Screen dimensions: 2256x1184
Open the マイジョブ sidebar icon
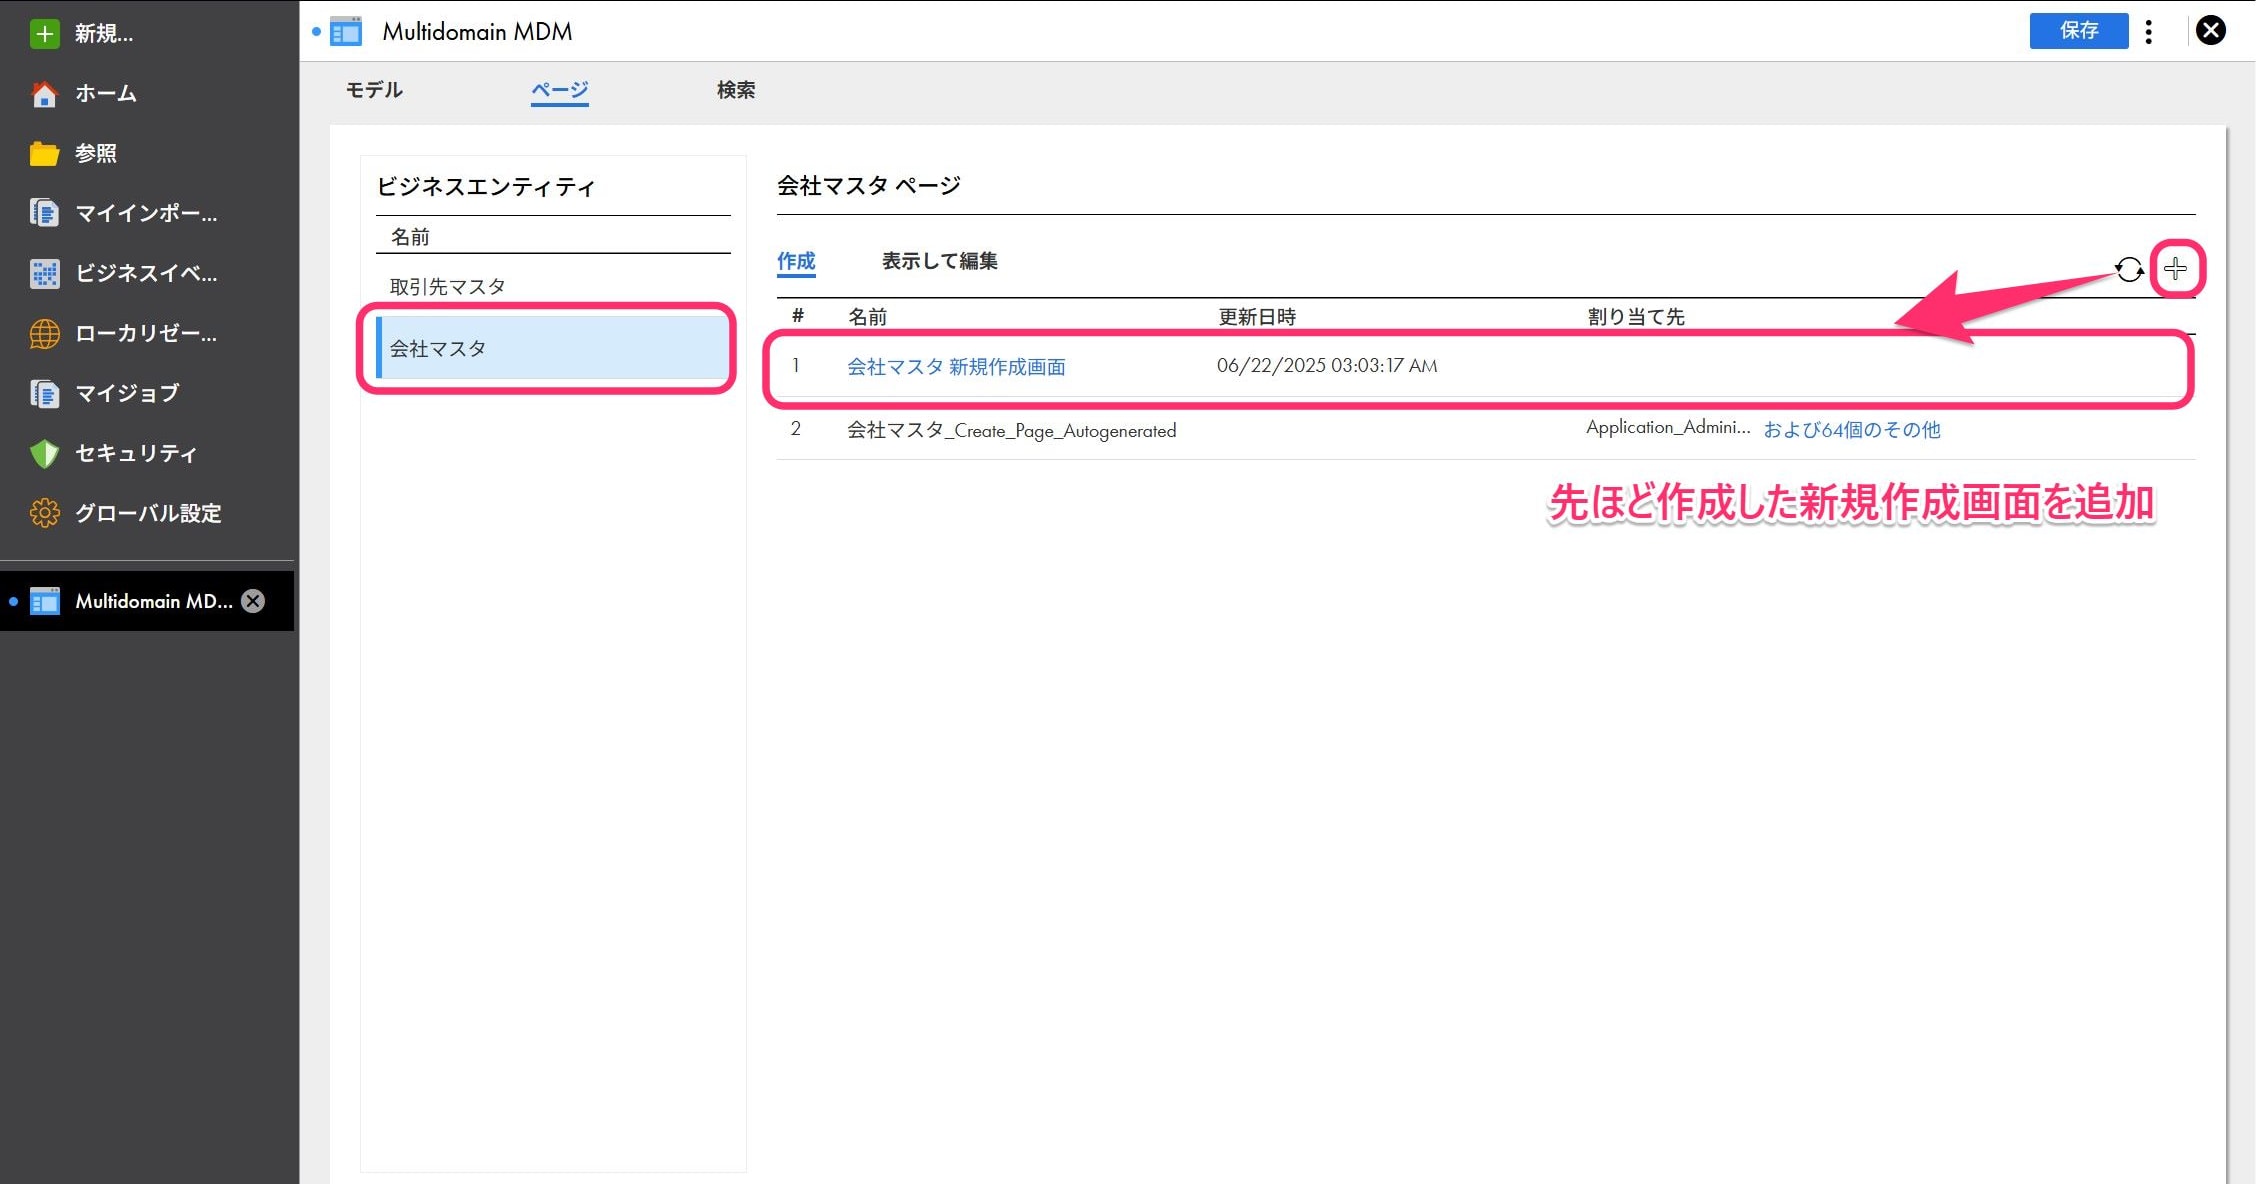(x=44, y=393)
